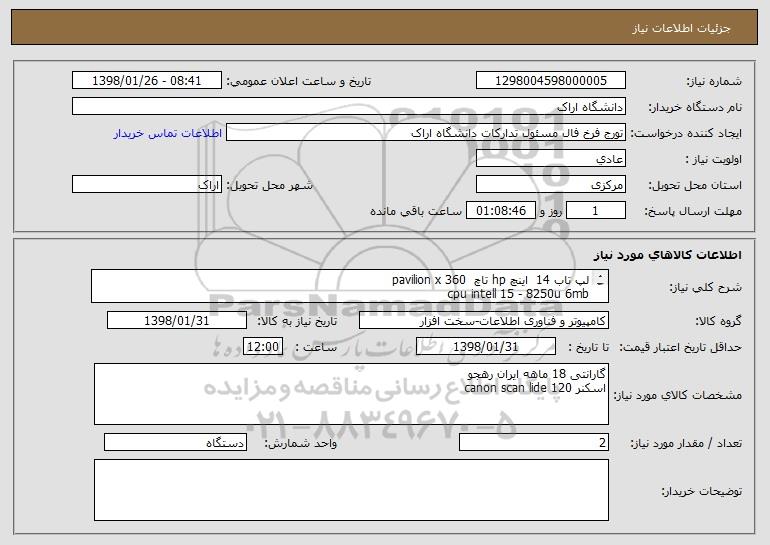The width and height of the screenshot is (770, 545).
Task: Click the label تعداد / مقدار مورد نیاز
Action: click(x=686, y=443)
